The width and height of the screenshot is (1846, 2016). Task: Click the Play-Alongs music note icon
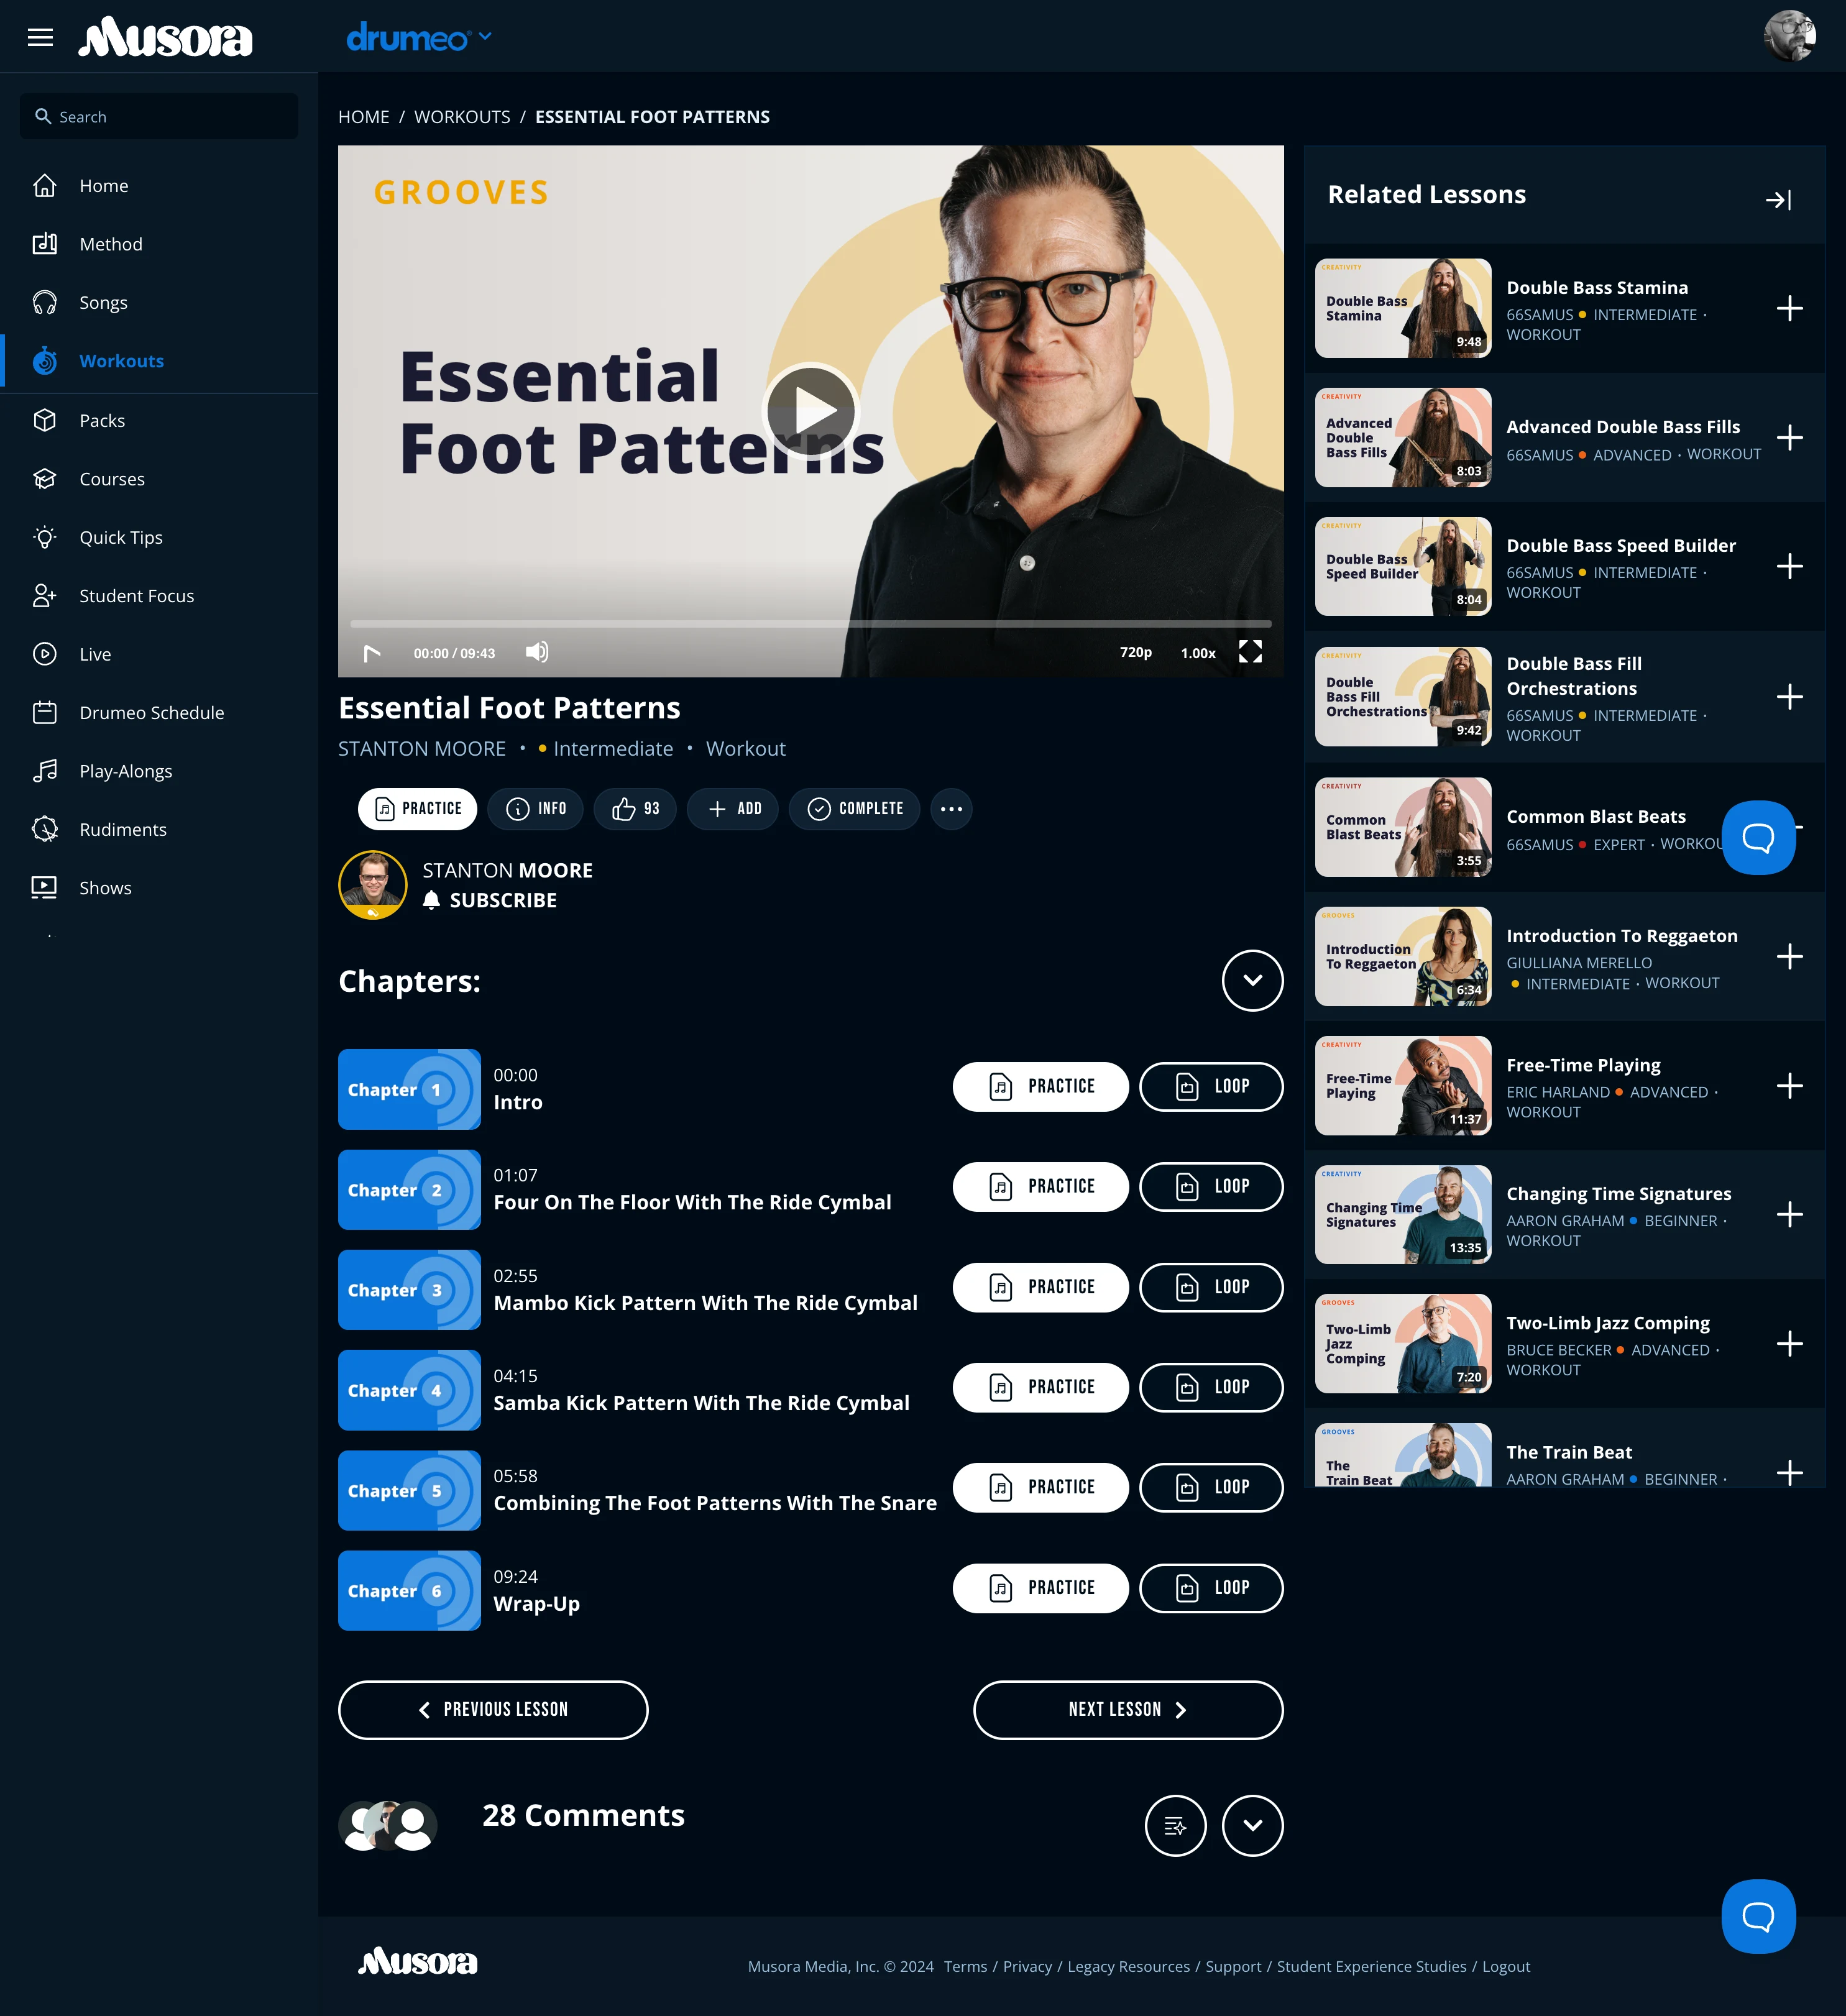44,771
